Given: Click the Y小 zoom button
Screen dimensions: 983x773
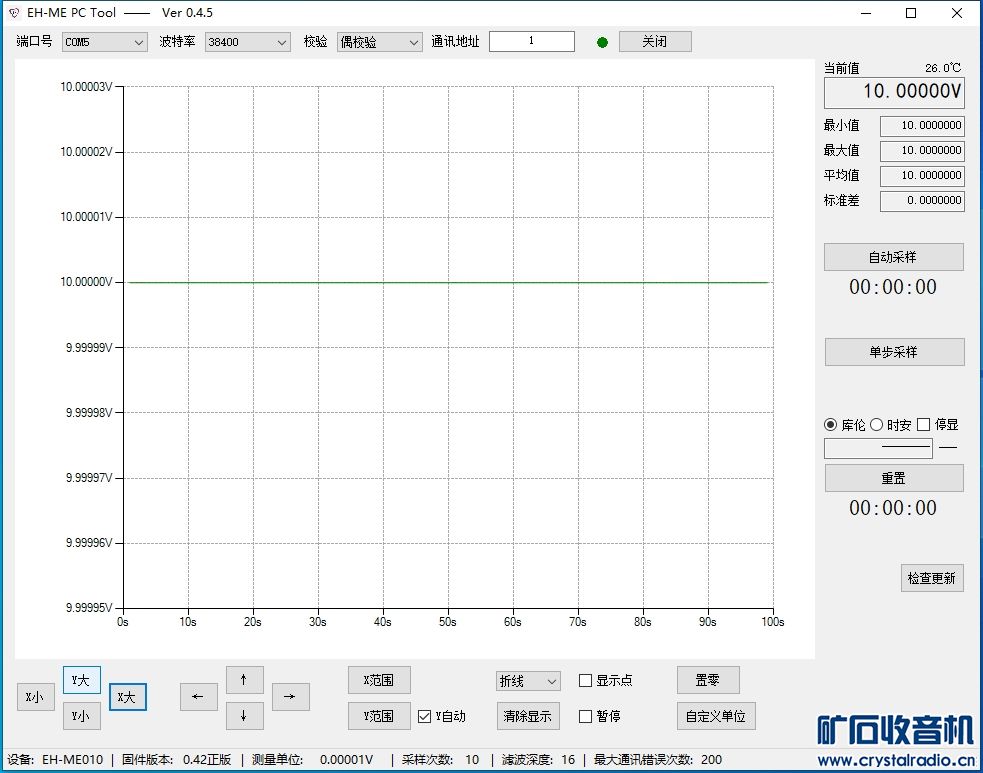Looking at the screenshot, I should click(x=81, y=716).
